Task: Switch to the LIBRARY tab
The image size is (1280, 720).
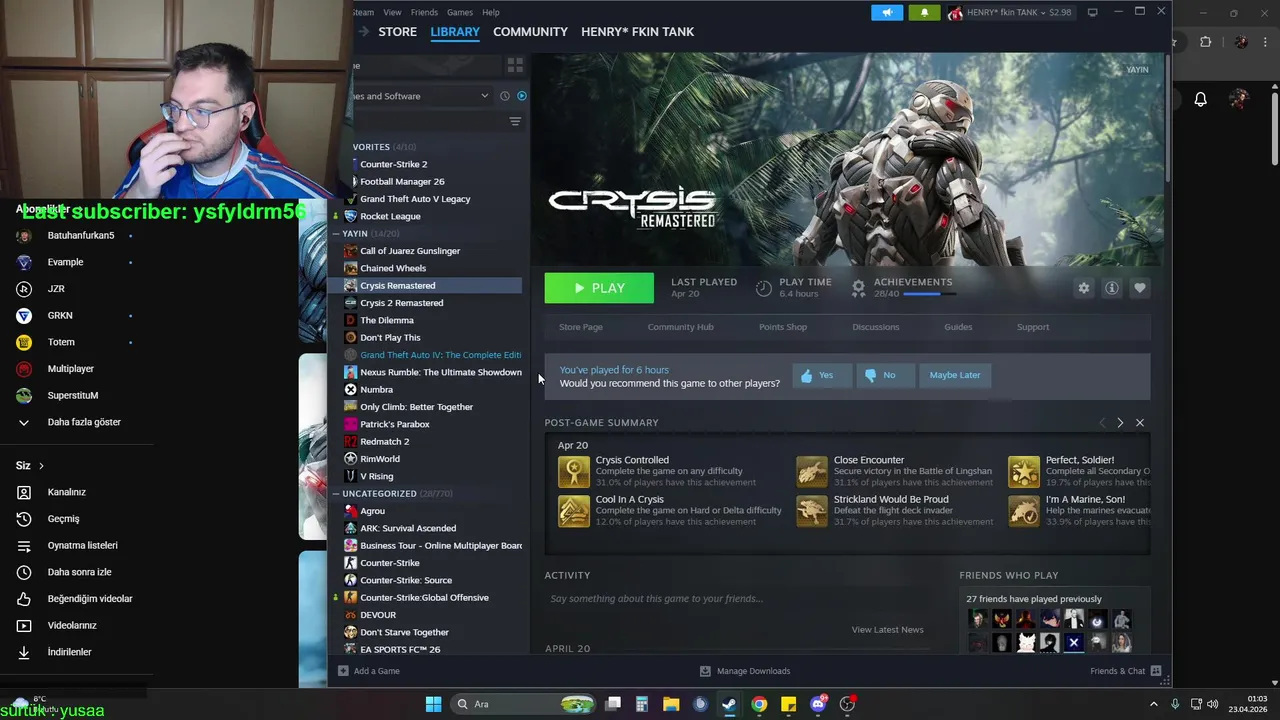Action: [x=455, y=32]
